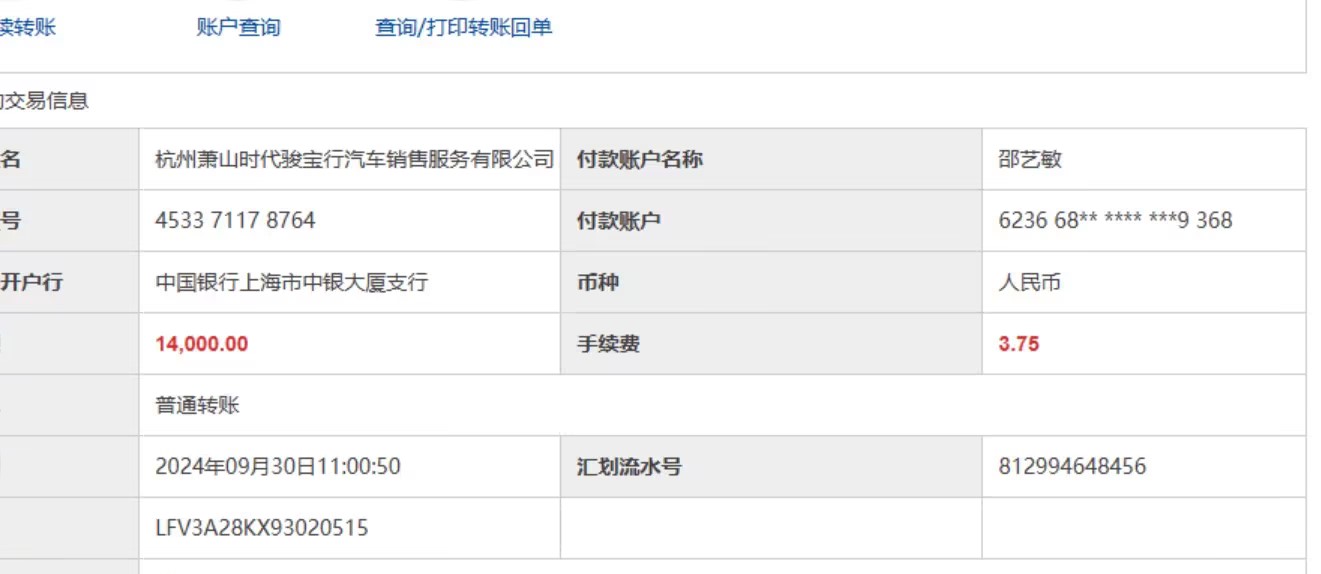Click the 付款账户 header cell
The image size is (1321, 574).
[x=771, y=220]
